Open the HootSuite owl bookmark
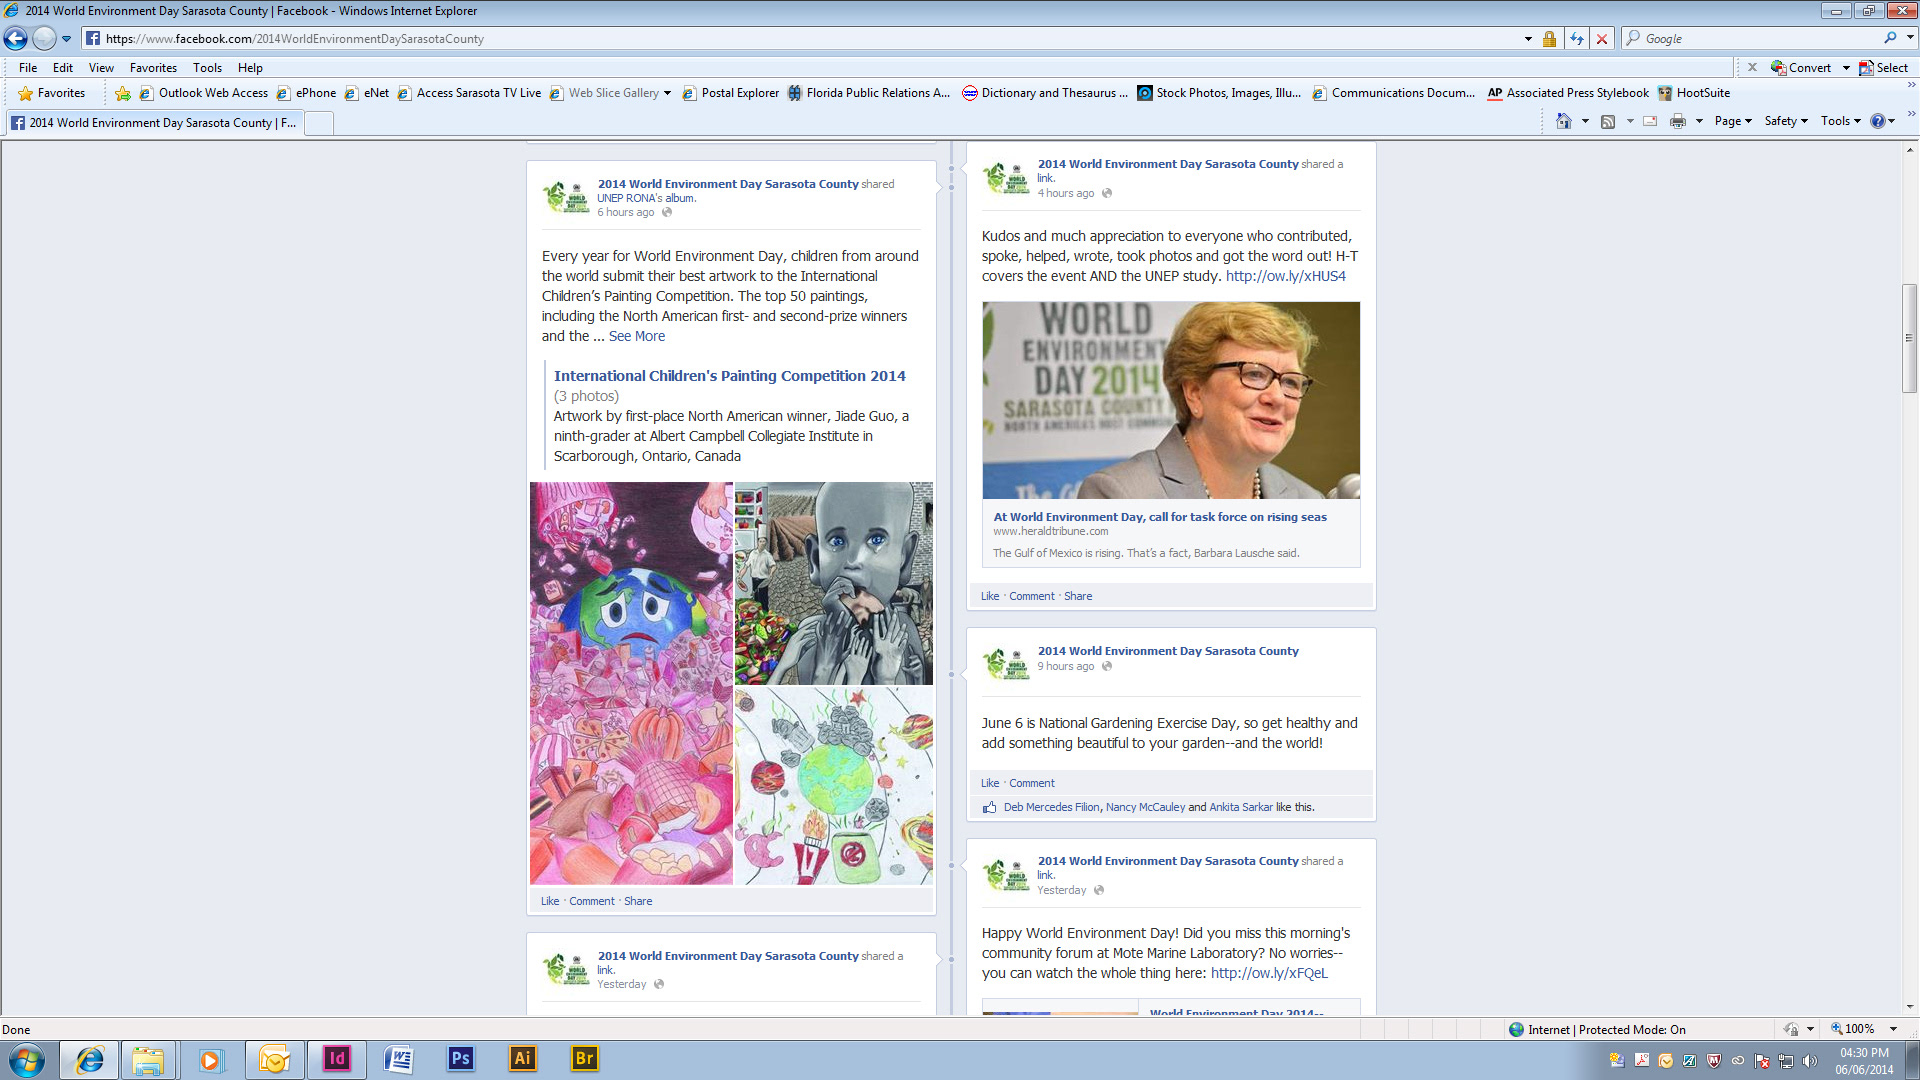This screenshot has width=1920, height=1080. (1694, 93)
